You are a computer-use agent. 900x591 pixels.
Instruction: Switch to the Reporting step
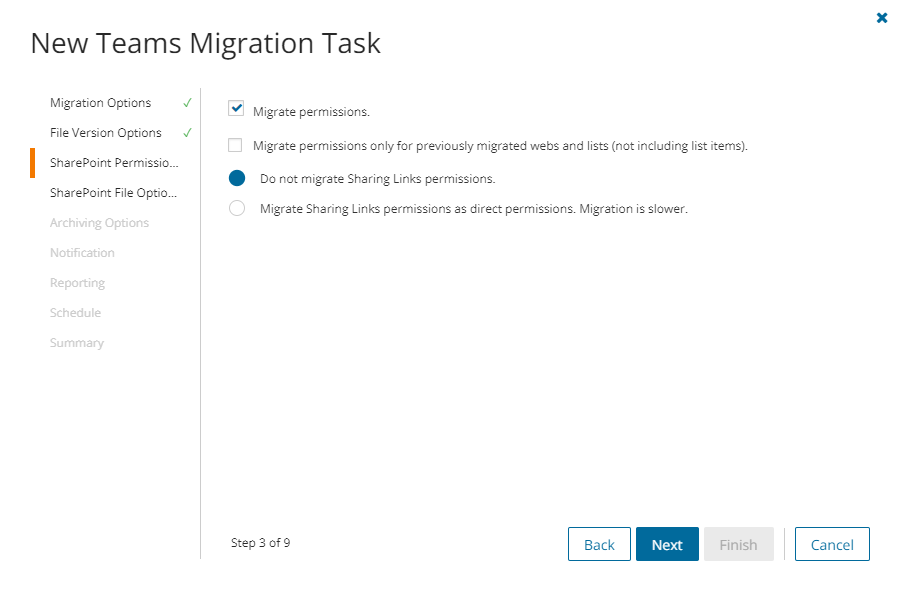pyautogui.click(x=77, y=283)
